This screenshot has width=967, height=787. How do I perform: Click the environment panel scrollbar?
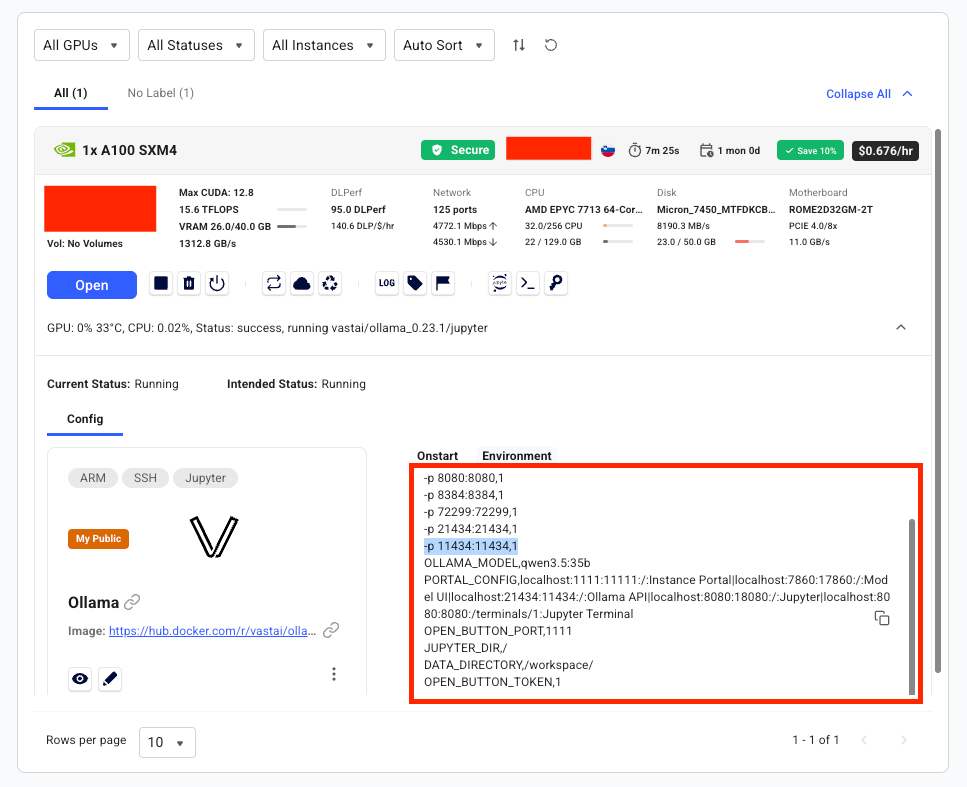click(911, 607)
